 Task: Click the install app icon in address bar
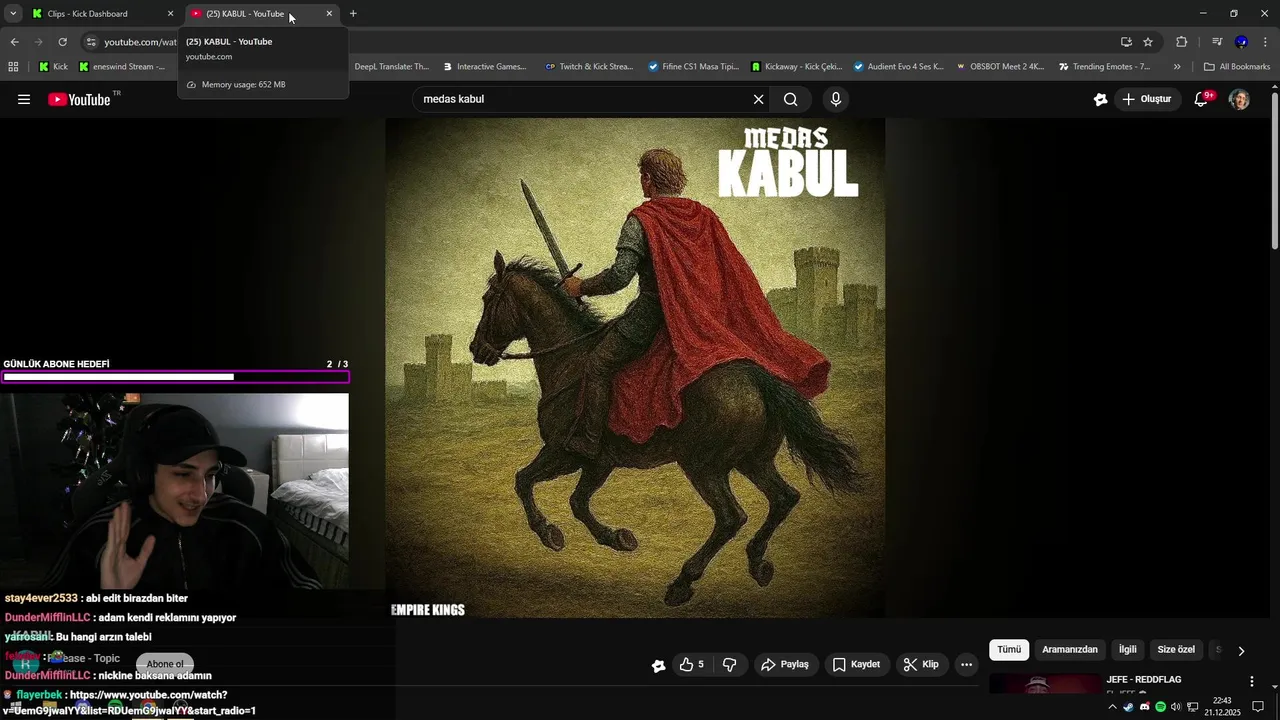tap(1126, 42)
